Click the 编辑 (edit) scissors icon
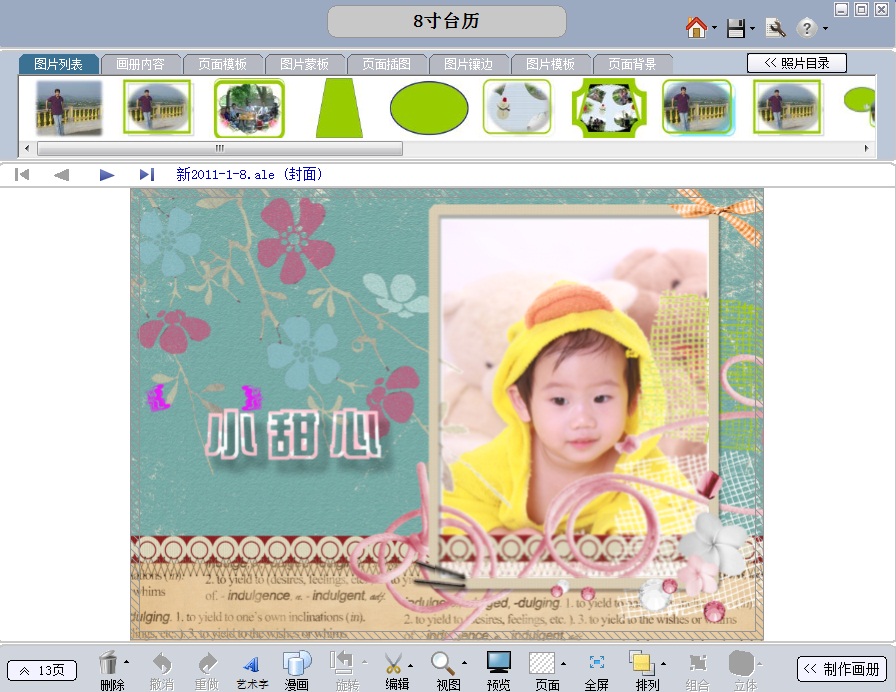 coord(394,663)
